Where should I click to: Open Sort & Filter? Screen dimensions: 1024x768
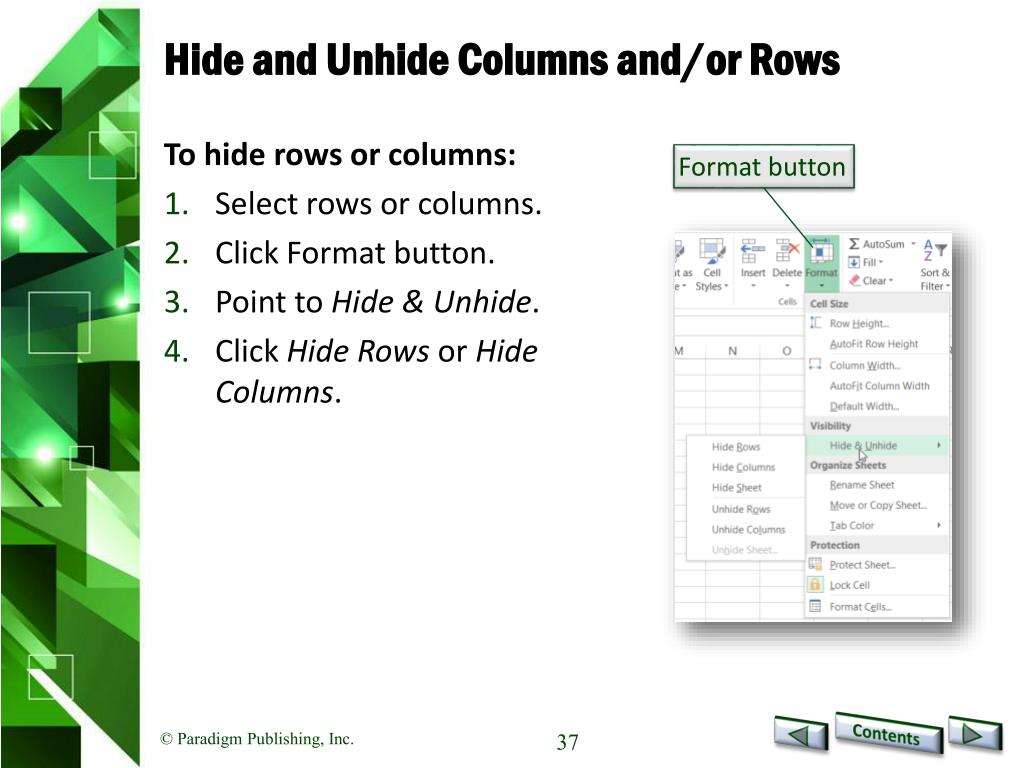(x=935, y=264)
